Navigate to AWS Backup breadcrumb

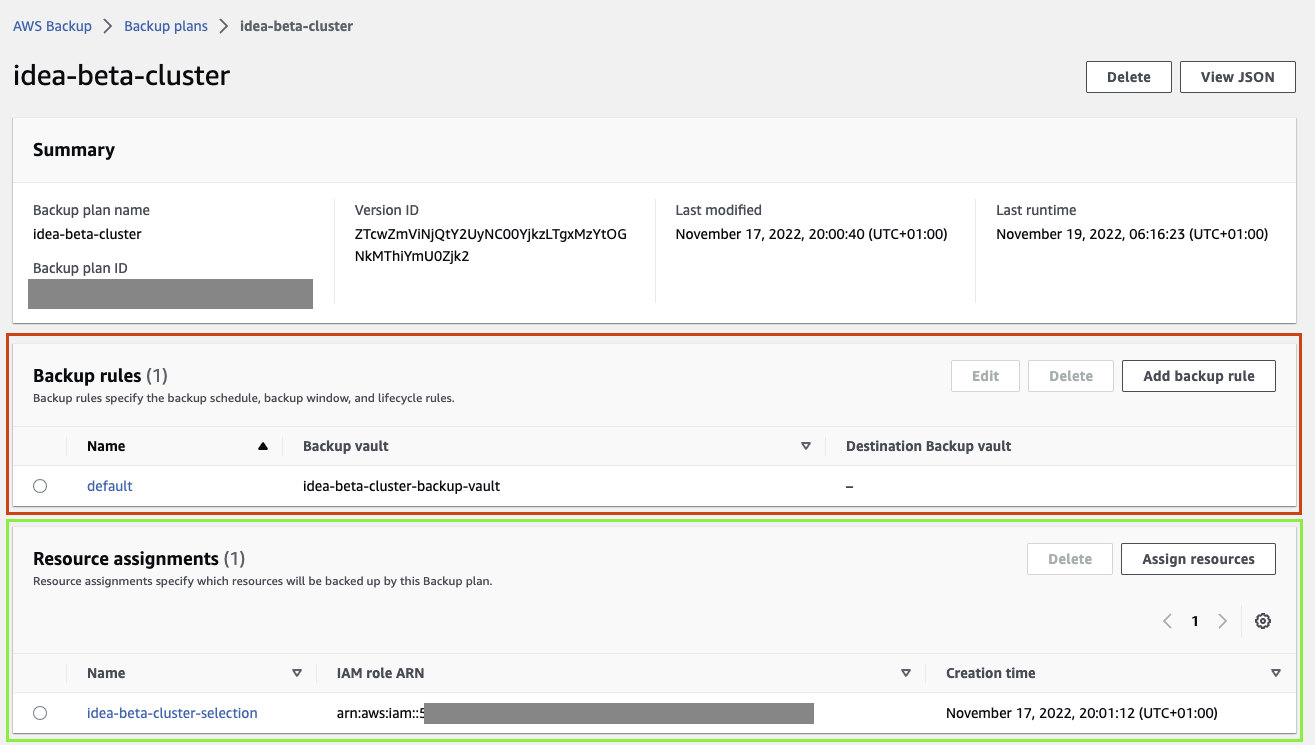click(52, 26)
